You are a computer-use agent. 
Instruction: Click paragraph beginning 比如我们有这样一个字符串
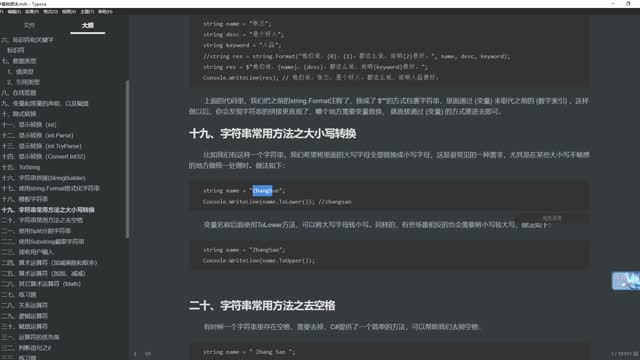pyautogui.click(x=389, y=160)
